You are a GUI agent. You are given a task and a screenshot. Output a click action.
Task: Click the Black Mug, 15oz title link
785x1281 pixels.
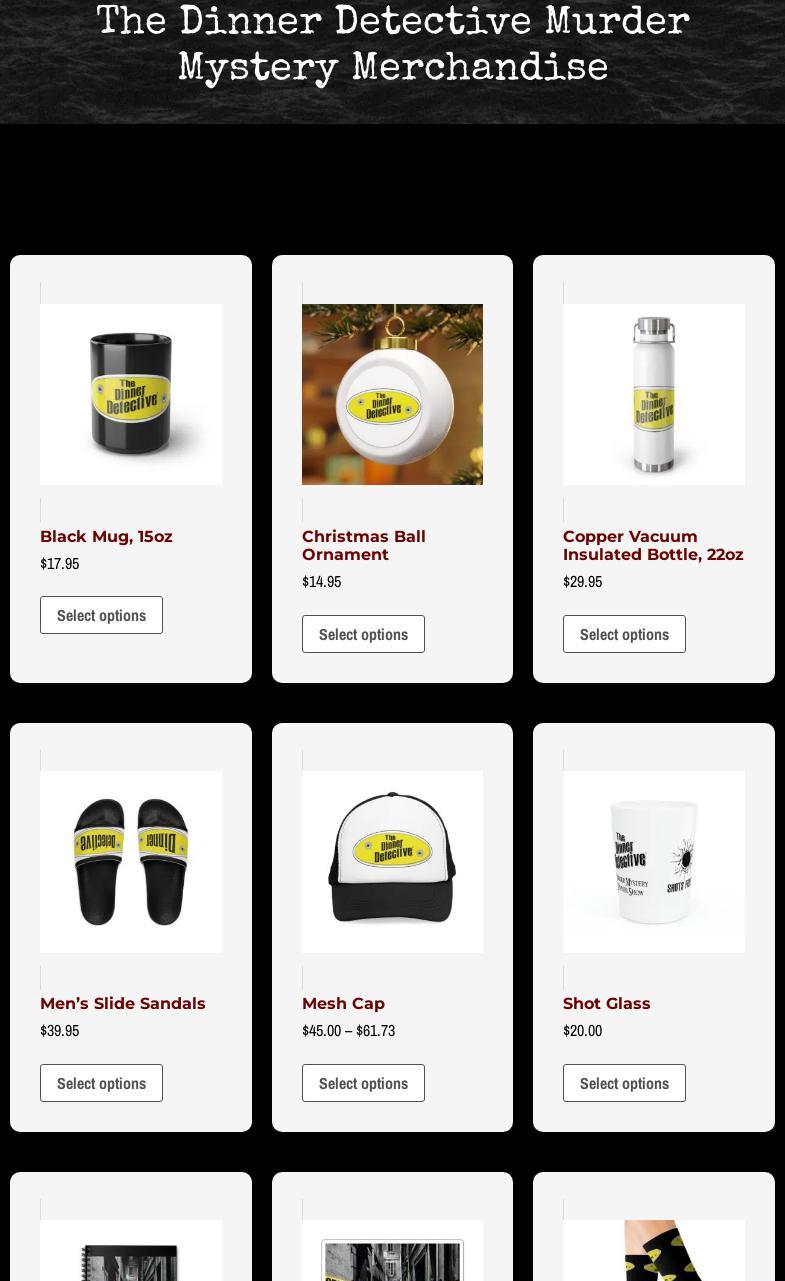coord(106,537)
